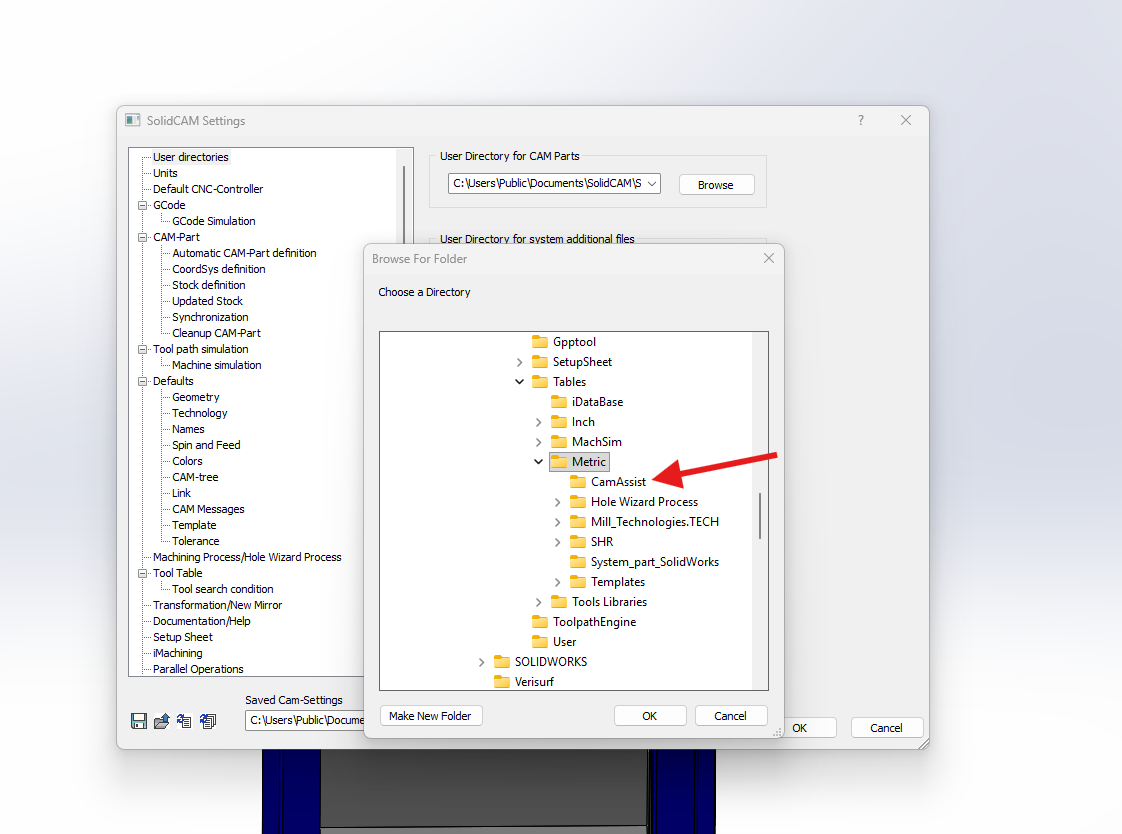Viewport: 1122px width, 834px height.
Task: Select Stock definition item
Action: pyautogui.click(x=208, y=285)
